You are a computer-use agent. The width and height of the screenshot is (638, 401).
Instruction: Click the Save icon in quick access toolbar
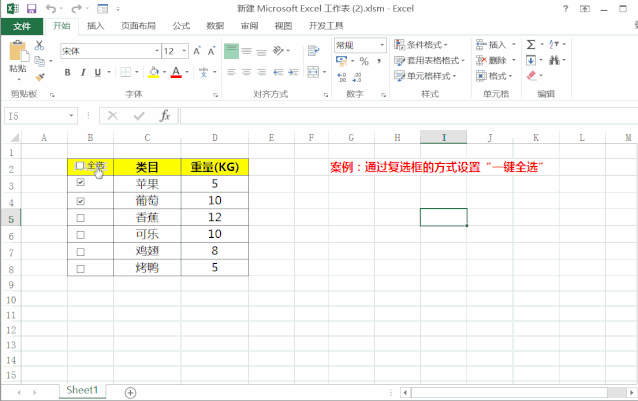click(x=31, y=9)
